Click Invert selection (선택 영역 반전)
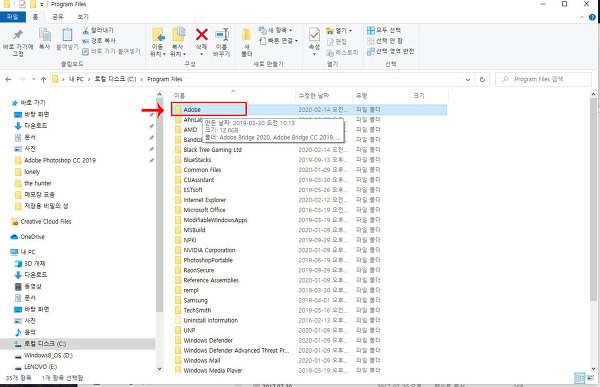This screenshot has height=387, width=600. pyautogui.click(x=390, y=51)
